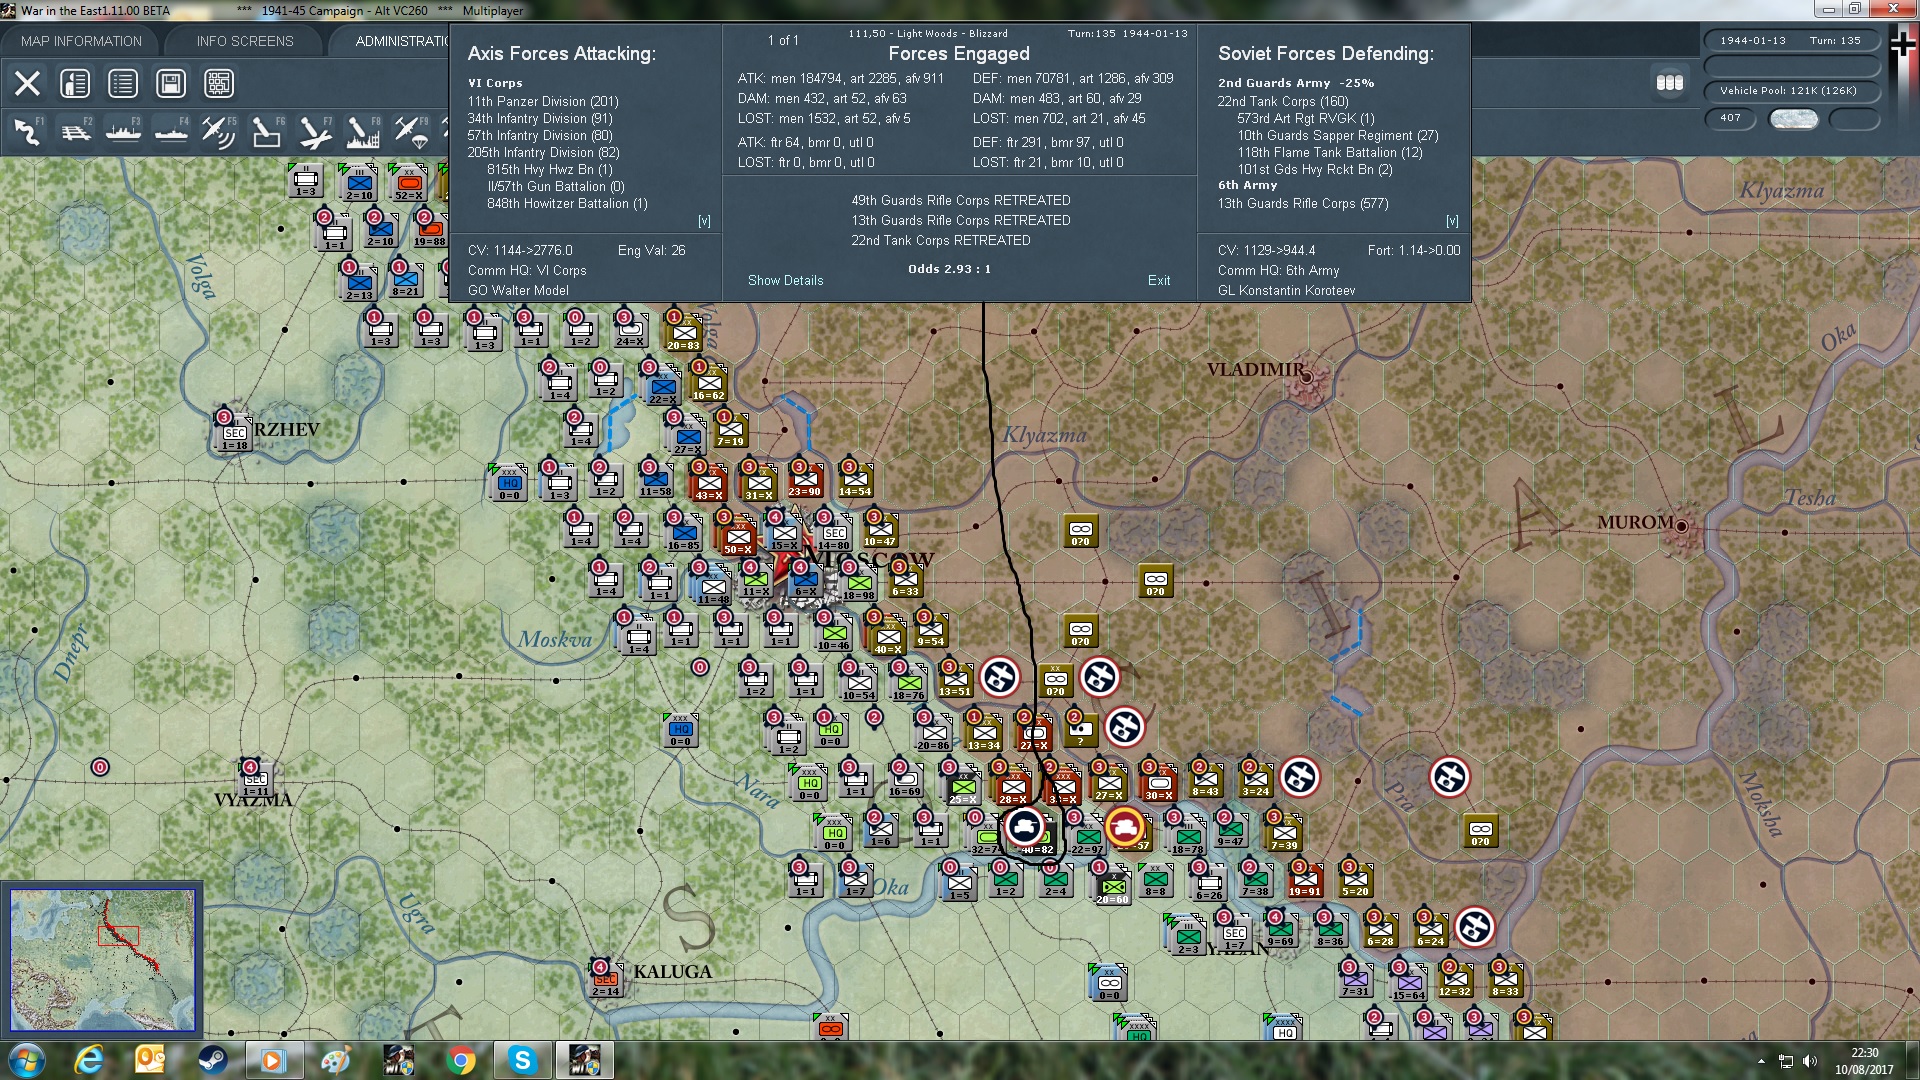Switch to the INFO SCREENS tab
The height and width of the screenshot is (1080, 1920).
245,41
